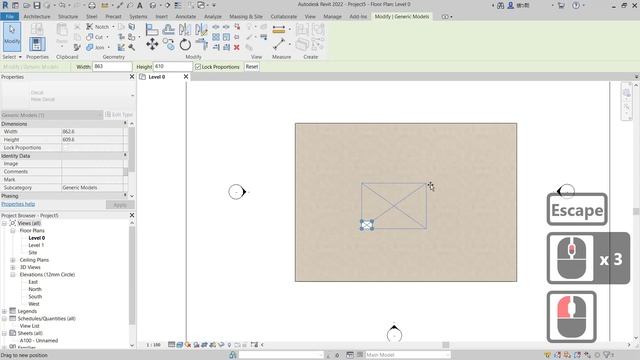Viewport: 640px width, 360px height.
Task: Activate the Move tool
Action: 152,44
